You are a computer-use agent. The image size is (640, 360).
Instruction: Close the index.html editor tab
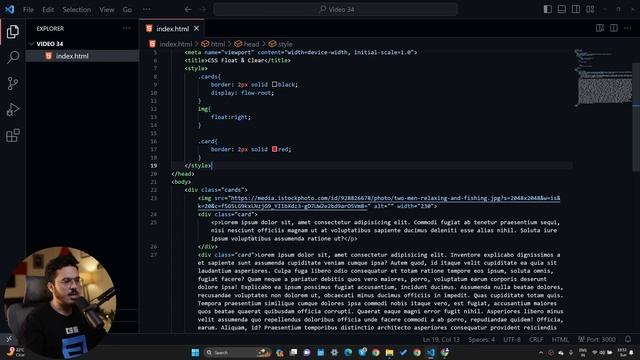[197, 28]
